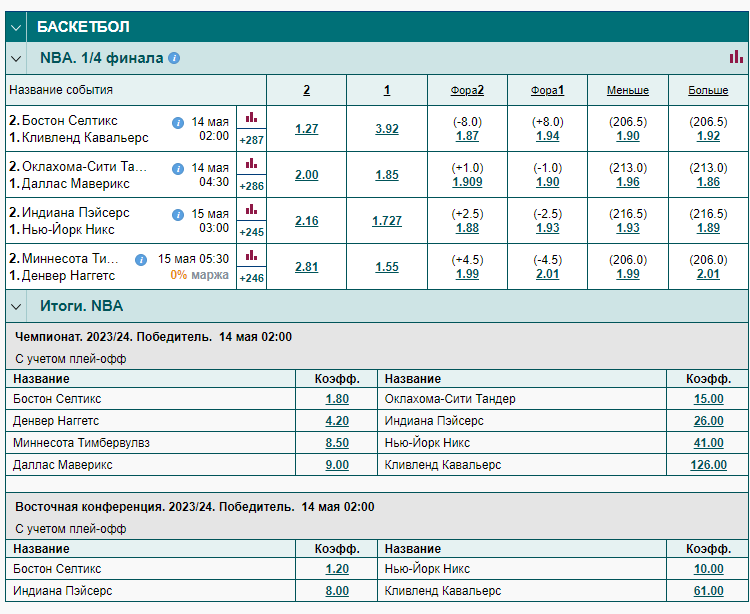Open statistics icon in NBA 1/4 финала header
The image size is (750, 614).
(736, 57)
